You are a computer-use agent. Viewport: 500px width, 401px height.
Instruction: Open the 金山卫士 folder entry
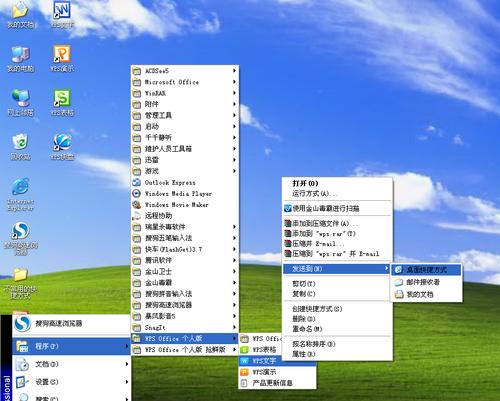pyautogui.click(x=185, y=272)
